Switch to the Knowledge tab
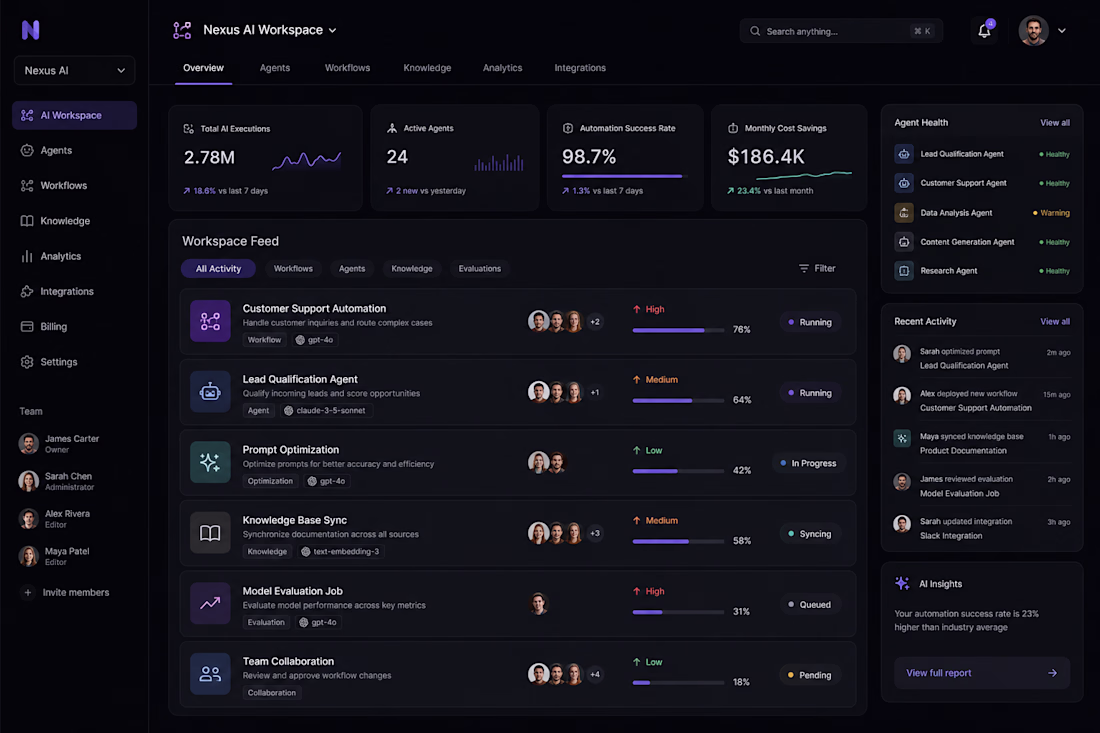The width and height of the screenshot is (1100, 733). 427,68
